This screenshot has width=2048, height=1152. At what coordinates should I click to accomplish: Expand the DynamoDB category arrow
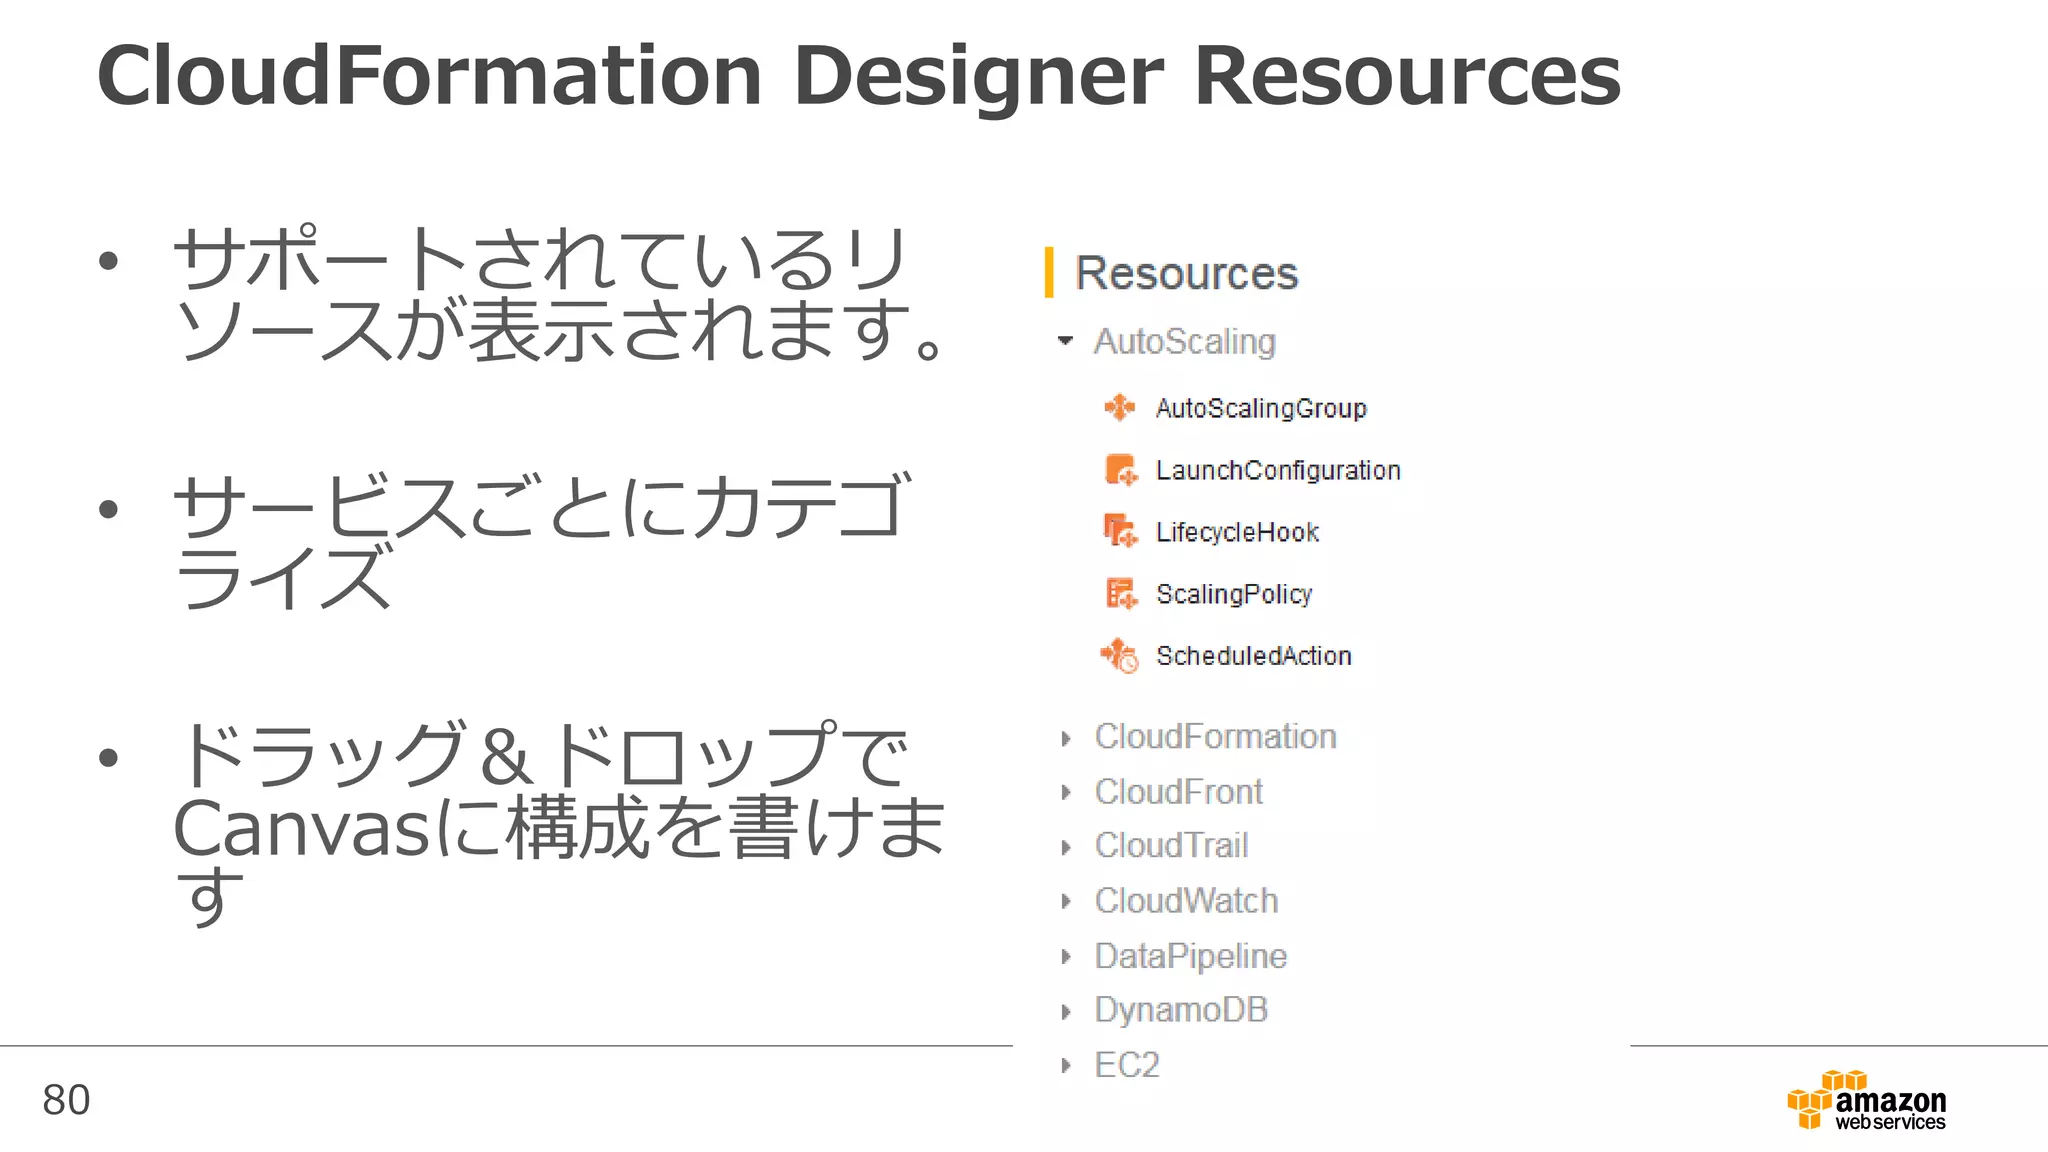tap(1066, 1011)
